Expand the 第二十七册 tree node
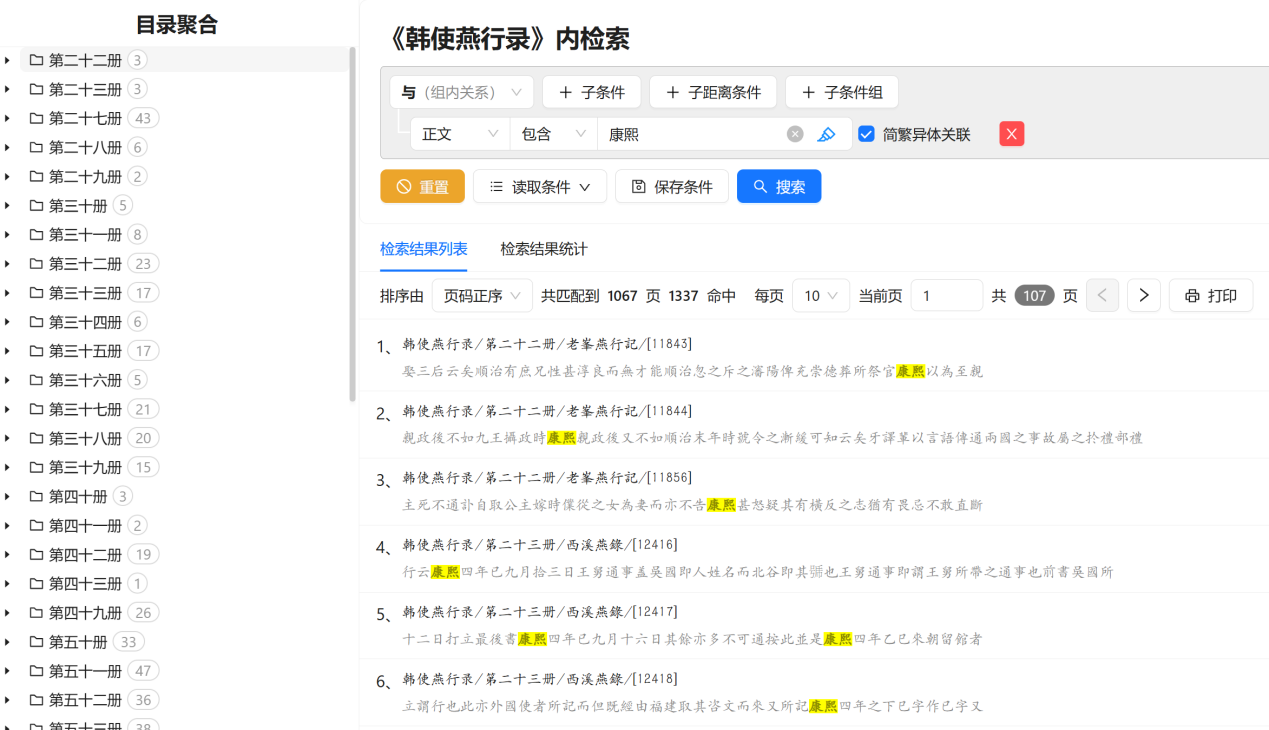The height and width of the screenshot is (730, 1269). [8, 119]
